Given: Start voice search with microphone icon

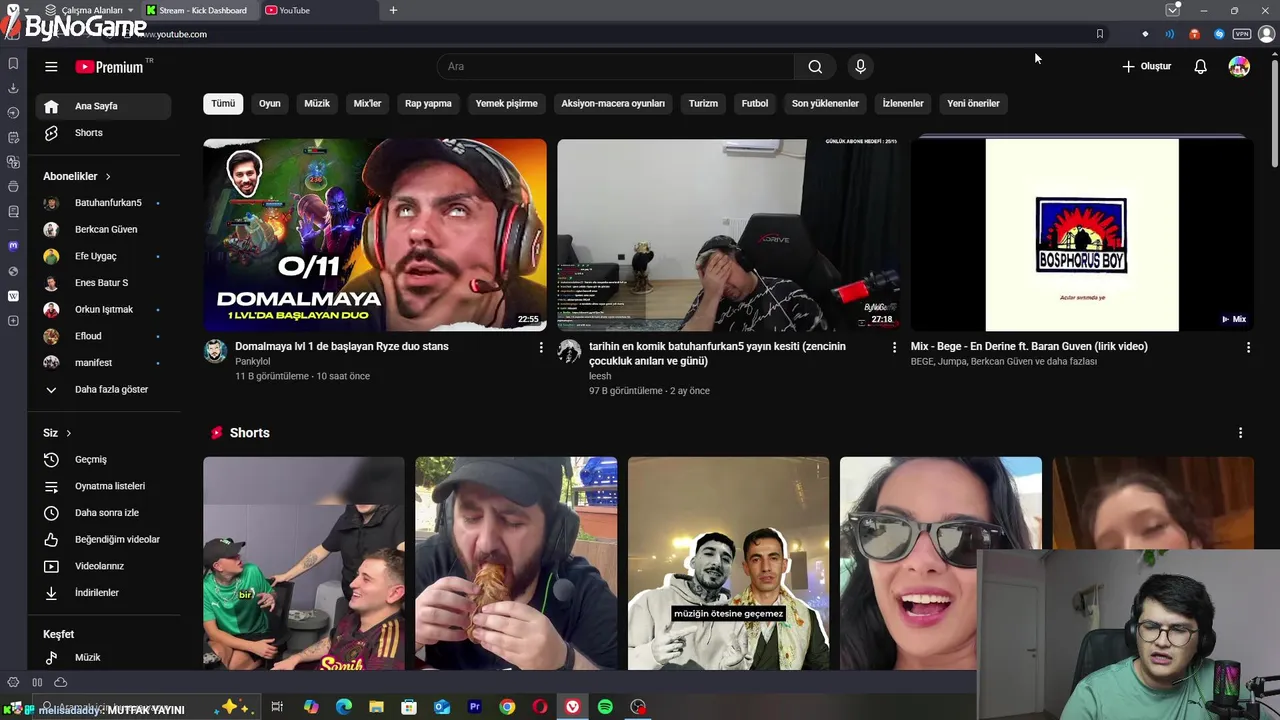Looking at the screenshot, I should 860,67.
